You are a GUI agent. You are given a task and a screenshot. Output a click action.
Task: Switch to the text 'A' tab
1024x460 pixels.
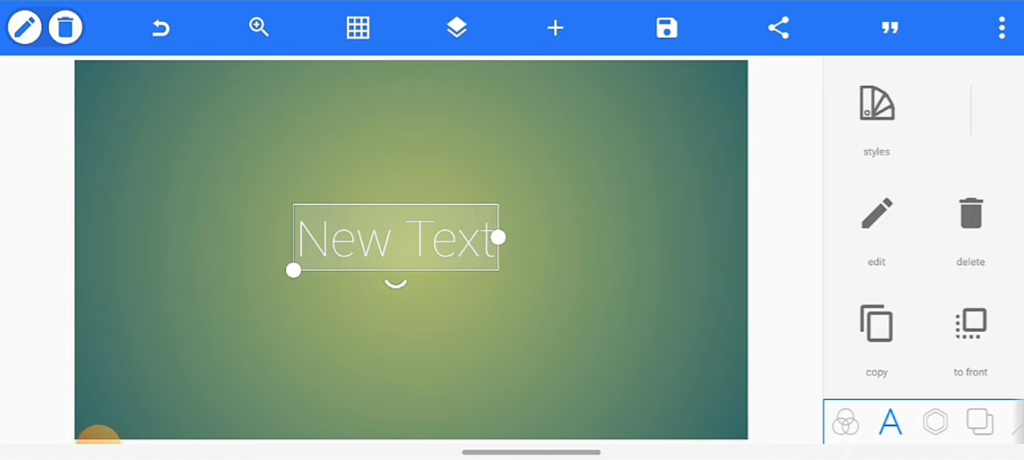pyautogui.click(x=890, y=422)
